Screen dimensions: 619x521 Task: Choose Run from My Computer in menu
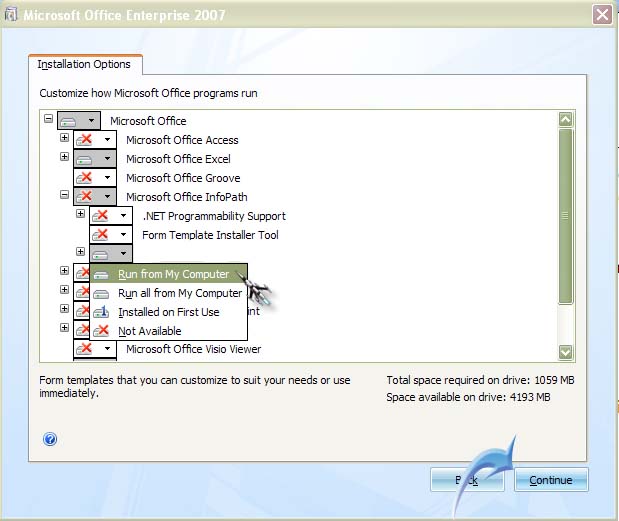pyautogui.click(x=169, y=274)
